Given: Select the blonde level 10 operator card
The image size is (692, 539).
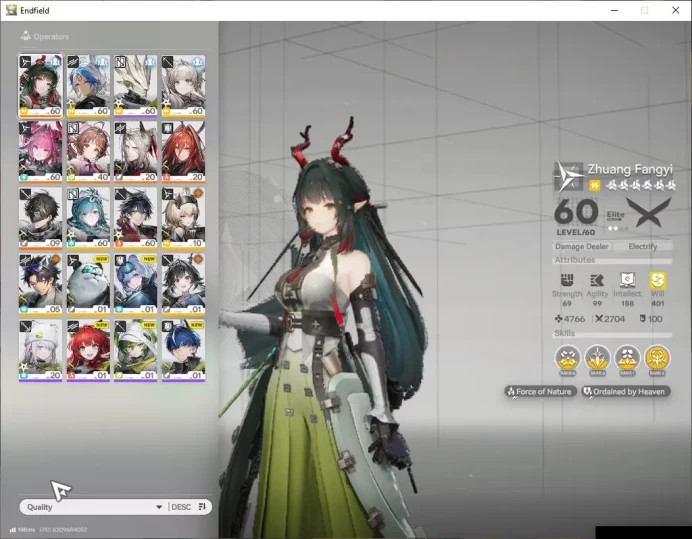Looking at the screenshot, I should 183,218.
